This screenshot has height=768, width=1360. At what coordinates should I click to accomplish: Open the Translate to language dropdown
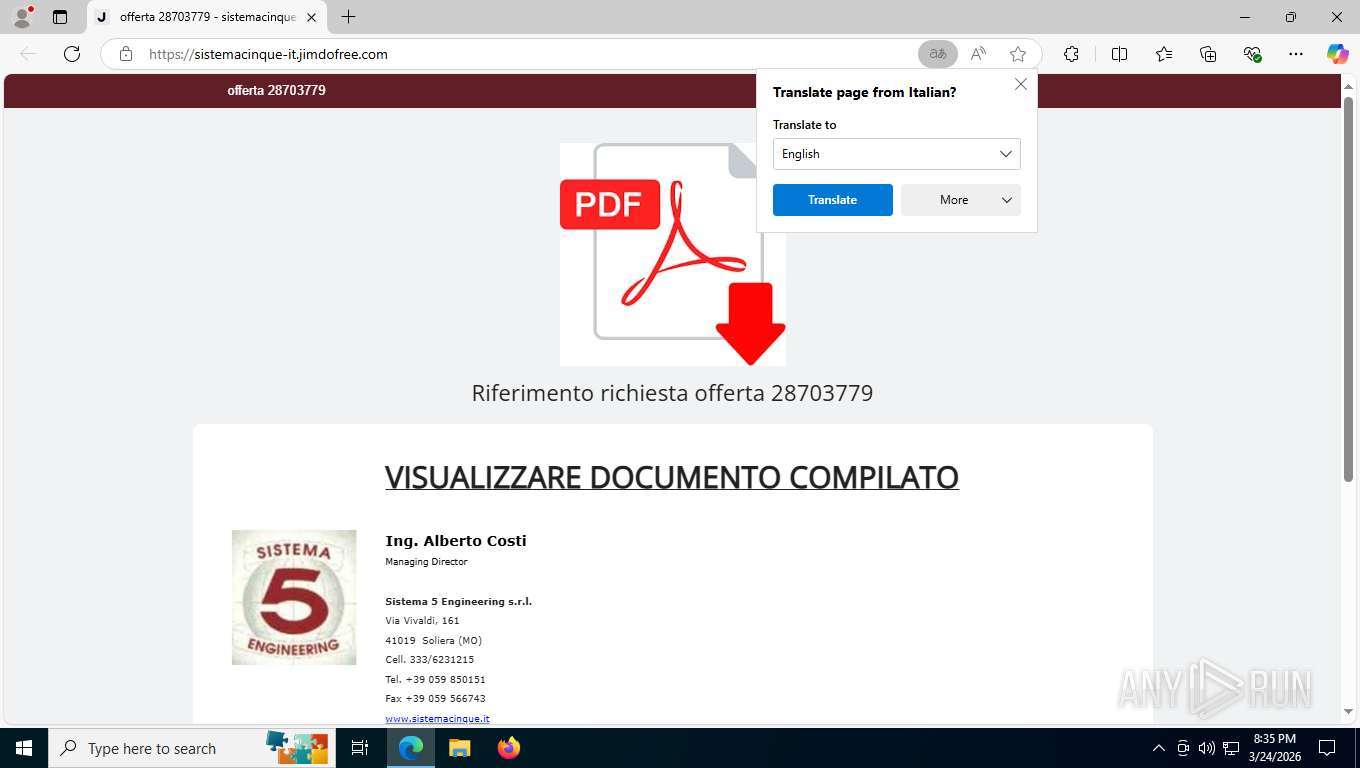[897, 154]
